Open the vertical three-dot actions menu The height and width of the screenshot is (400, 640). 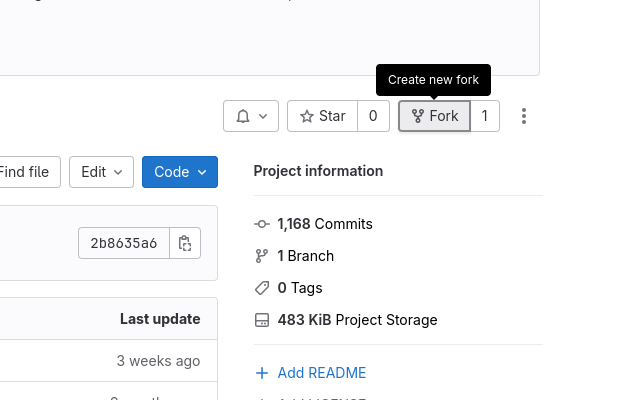524,116
